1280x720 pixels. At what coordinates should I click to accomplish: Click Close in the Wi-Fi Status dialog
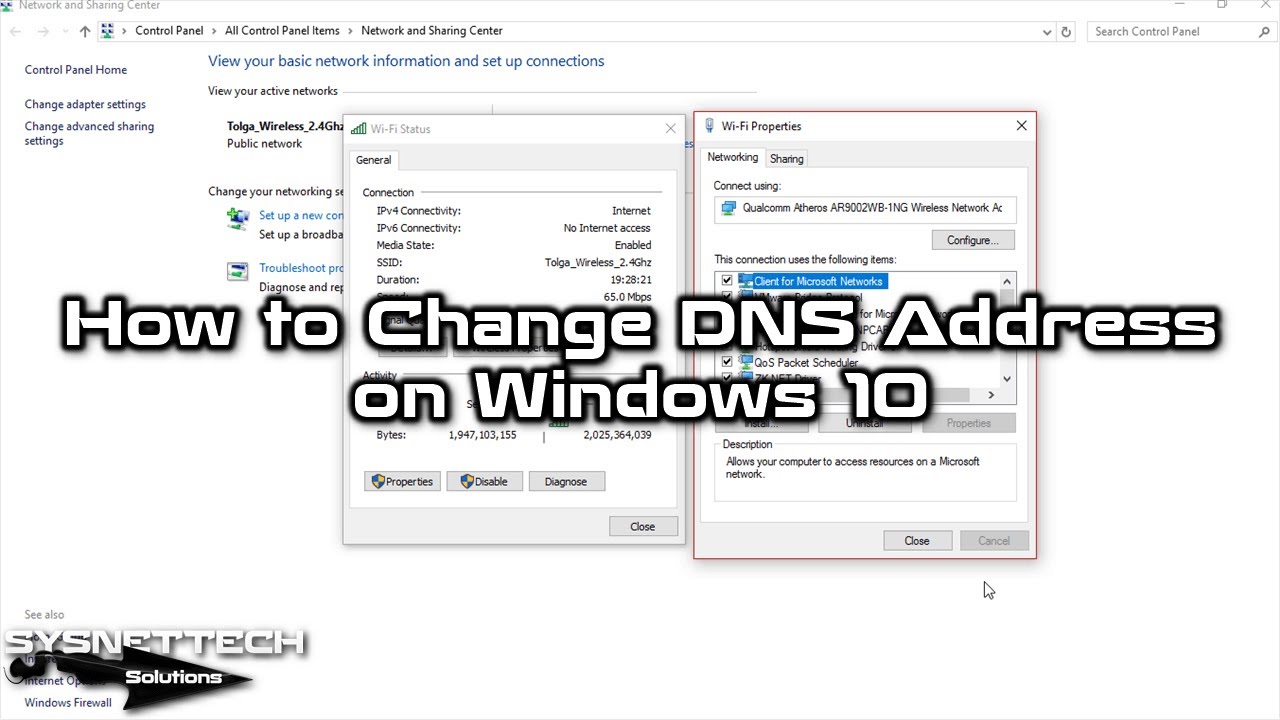click(643, 526)
